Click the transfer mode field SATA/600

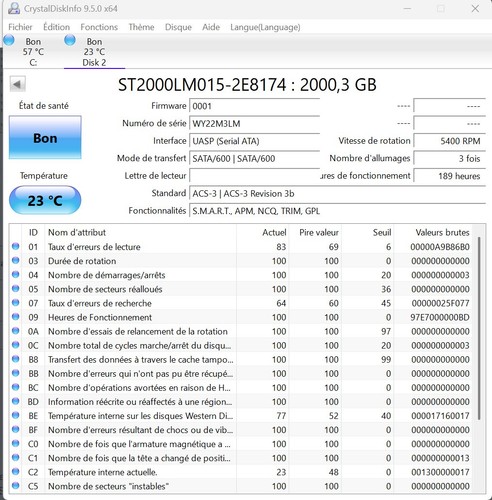[x=255, y=158]
